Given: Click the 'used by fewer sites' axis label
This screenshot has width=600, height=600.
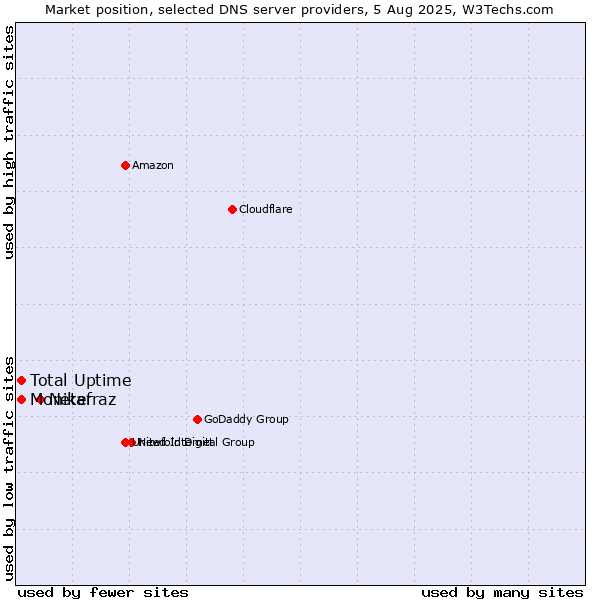Looking at the screenshot, I should coord(103,593).
